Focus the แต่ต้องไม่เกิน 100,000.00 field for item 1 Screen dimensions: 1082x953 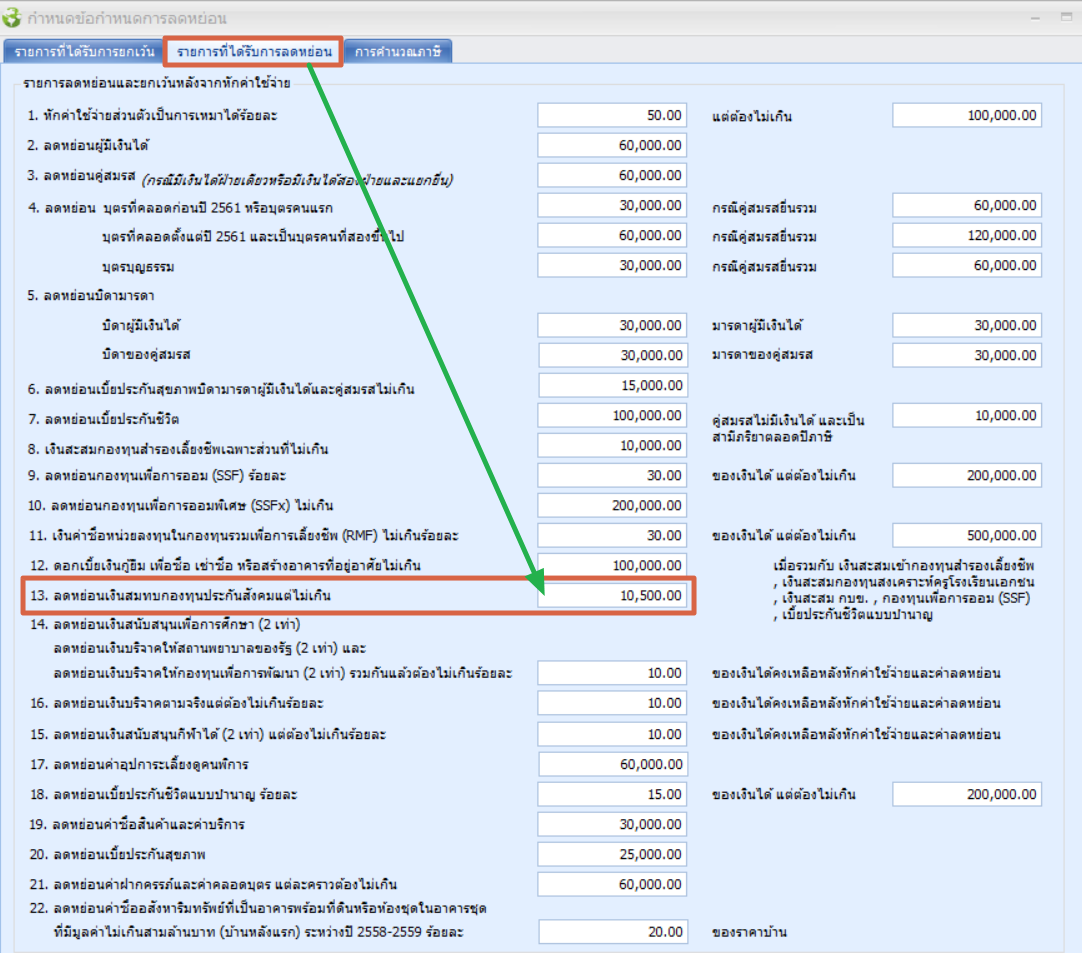(x=966, y=116)
